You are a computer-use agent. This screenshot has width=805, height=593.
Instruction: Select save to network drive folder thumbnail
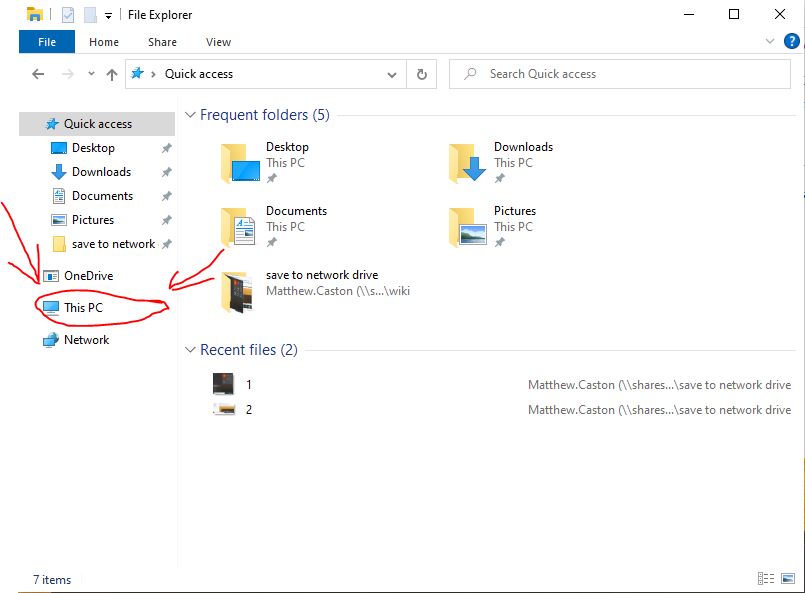coord(237,292)
